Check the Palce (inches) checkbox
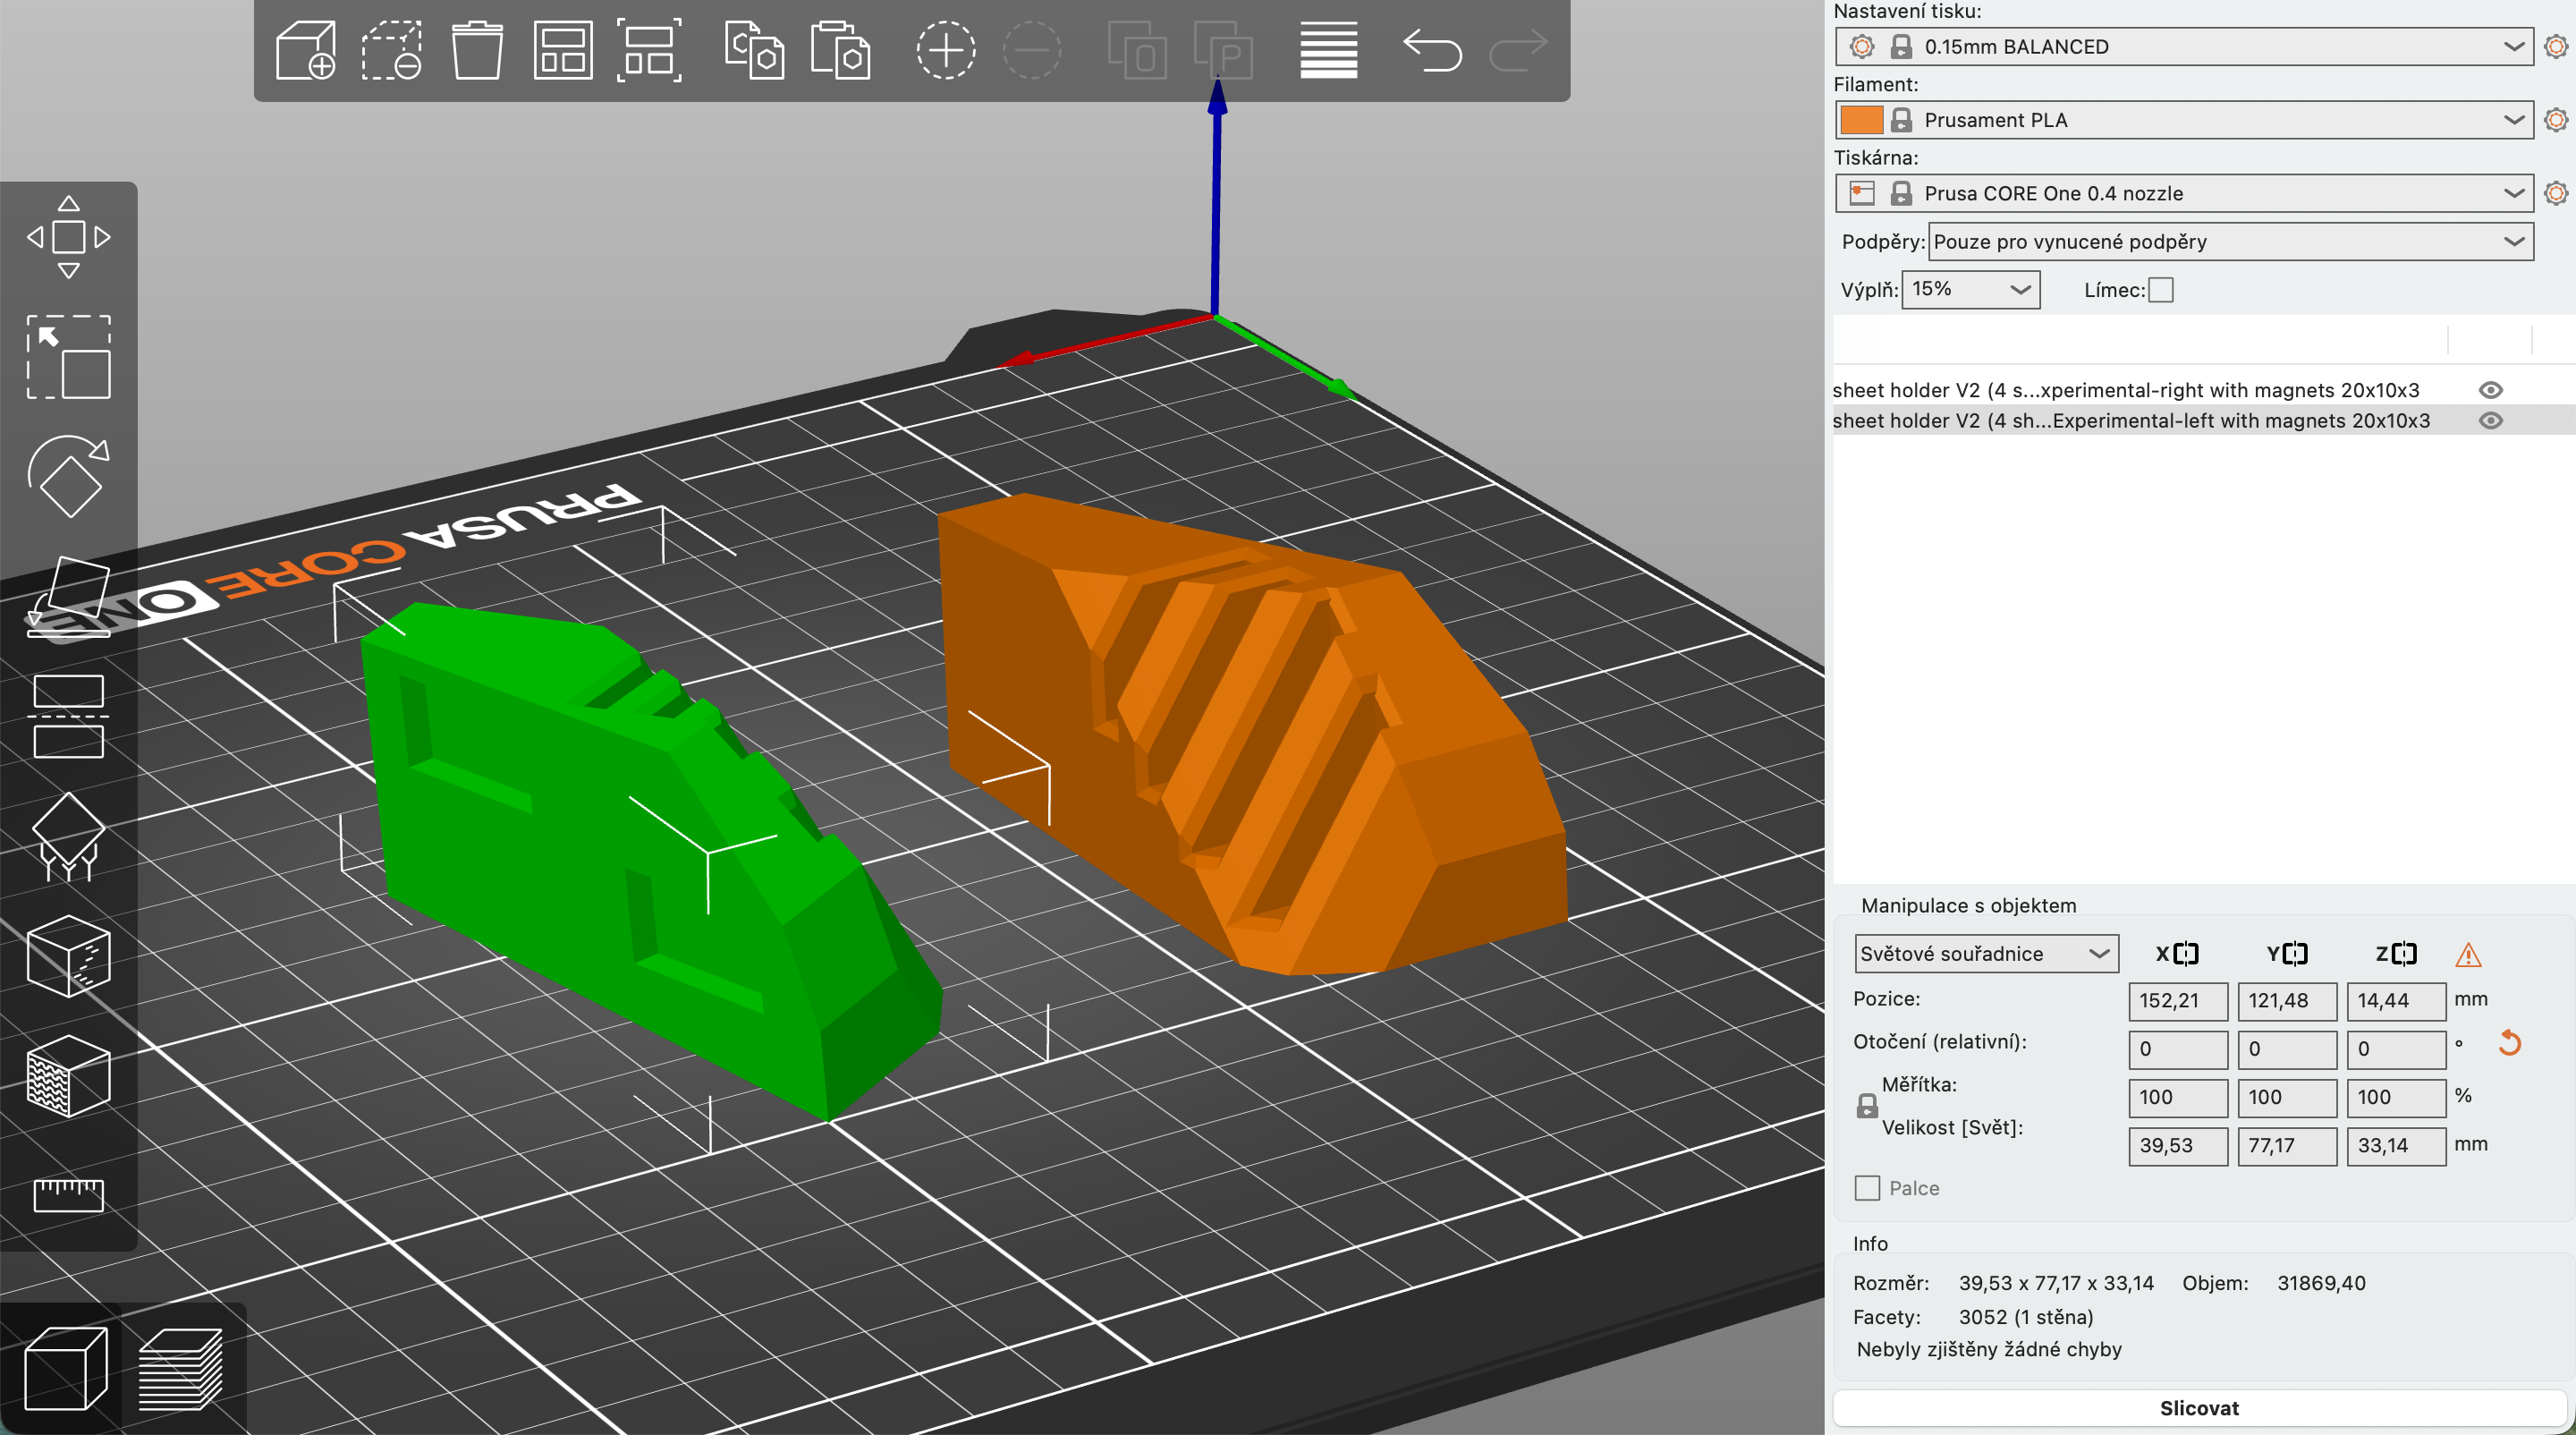 tap(1867, 1188)
